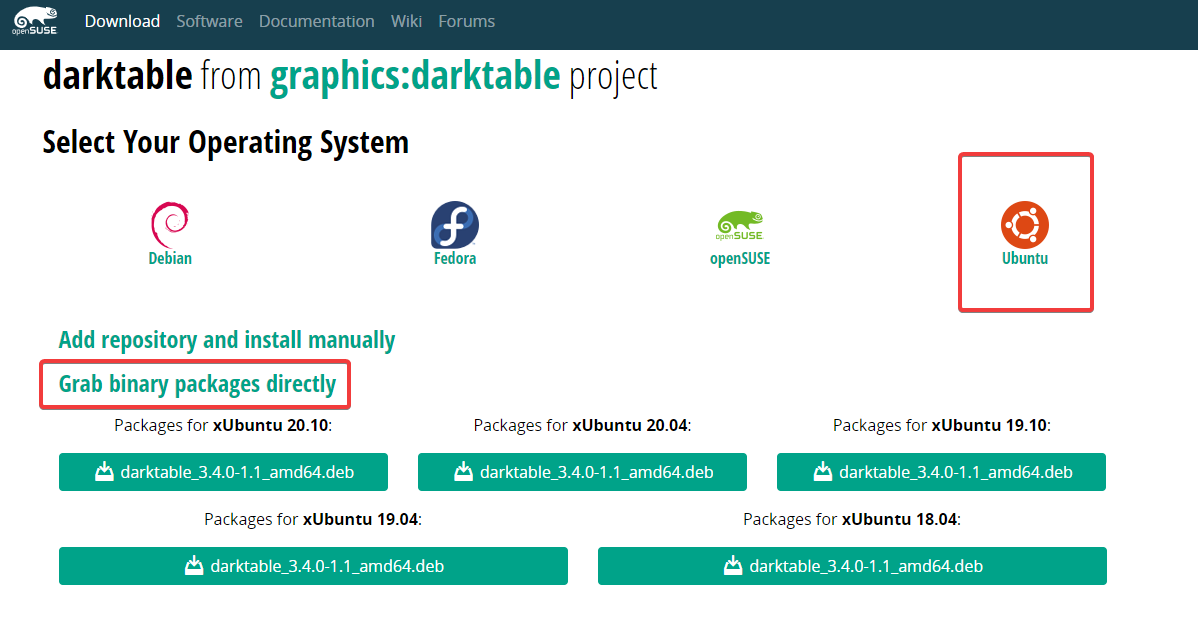Click download icon on xUbuntu 20.04 package
The width and height of the screenshot is (1198, 628).
point(463,471)
